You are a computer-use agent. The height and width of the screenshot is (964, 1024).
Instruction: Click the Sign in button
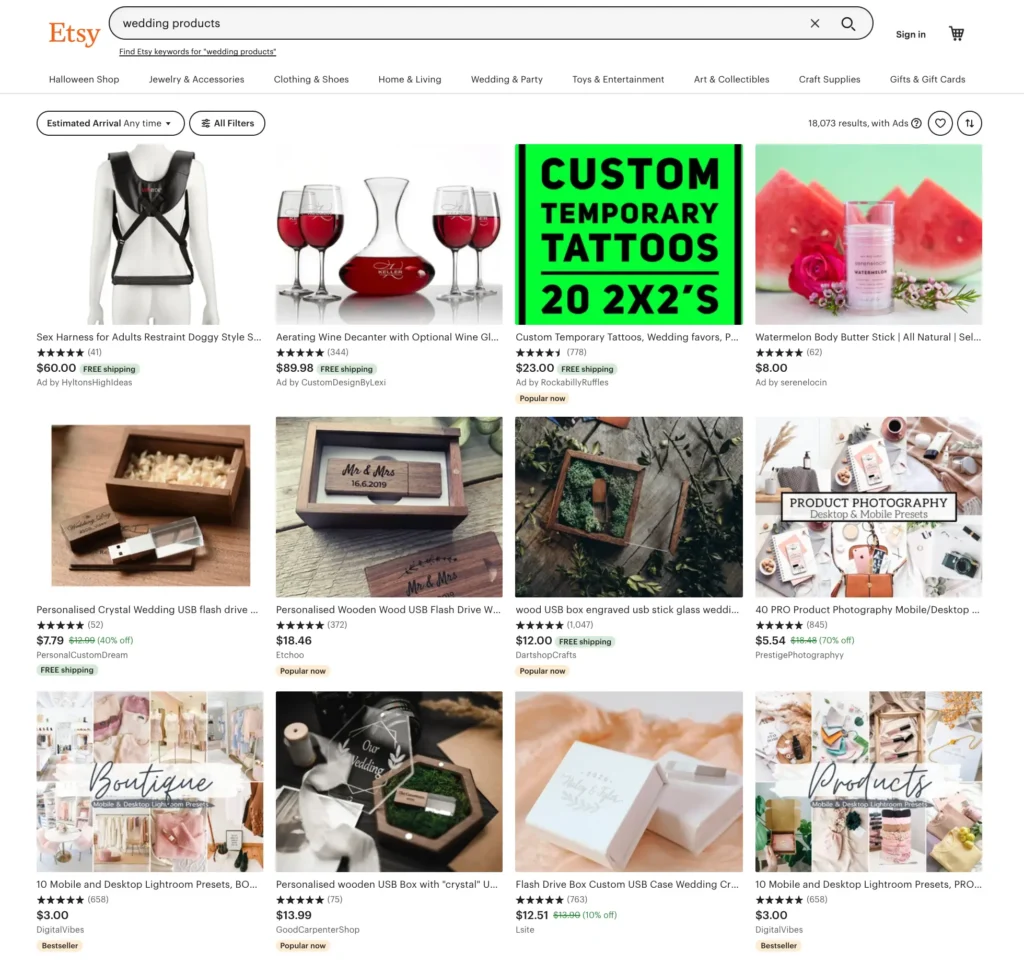pos(910,35)
